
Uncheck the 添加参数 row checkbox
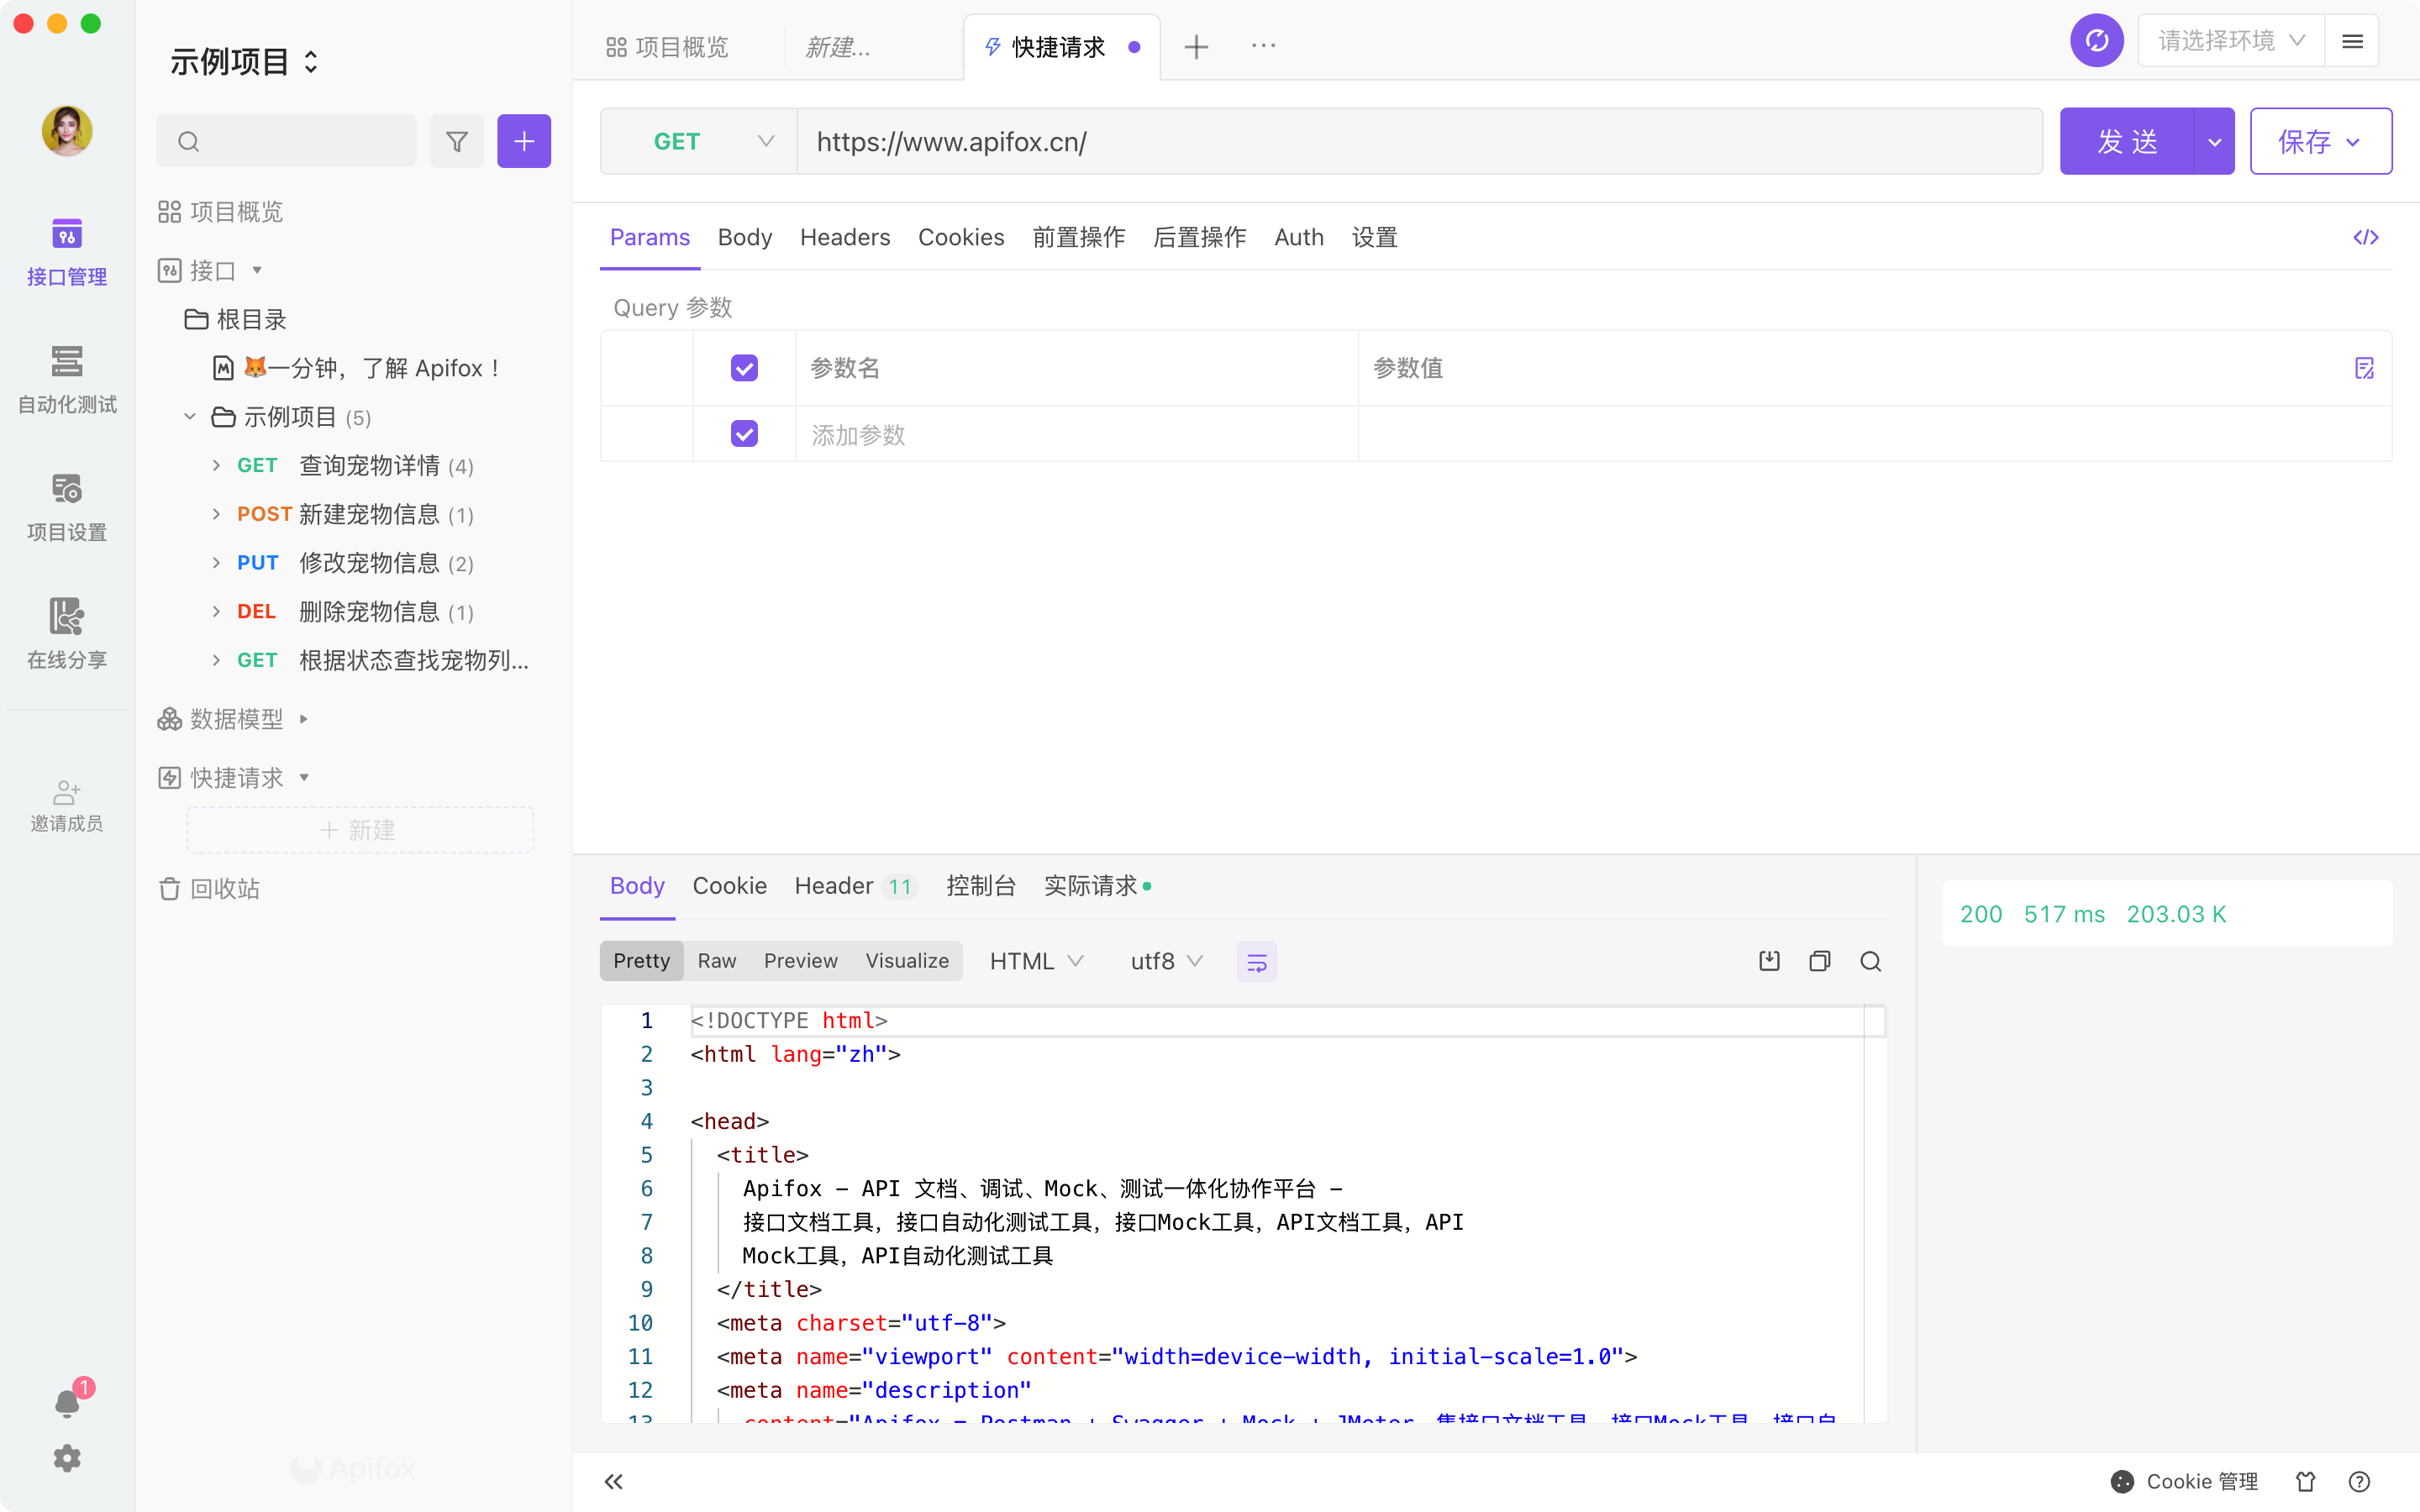coord(744,434)
